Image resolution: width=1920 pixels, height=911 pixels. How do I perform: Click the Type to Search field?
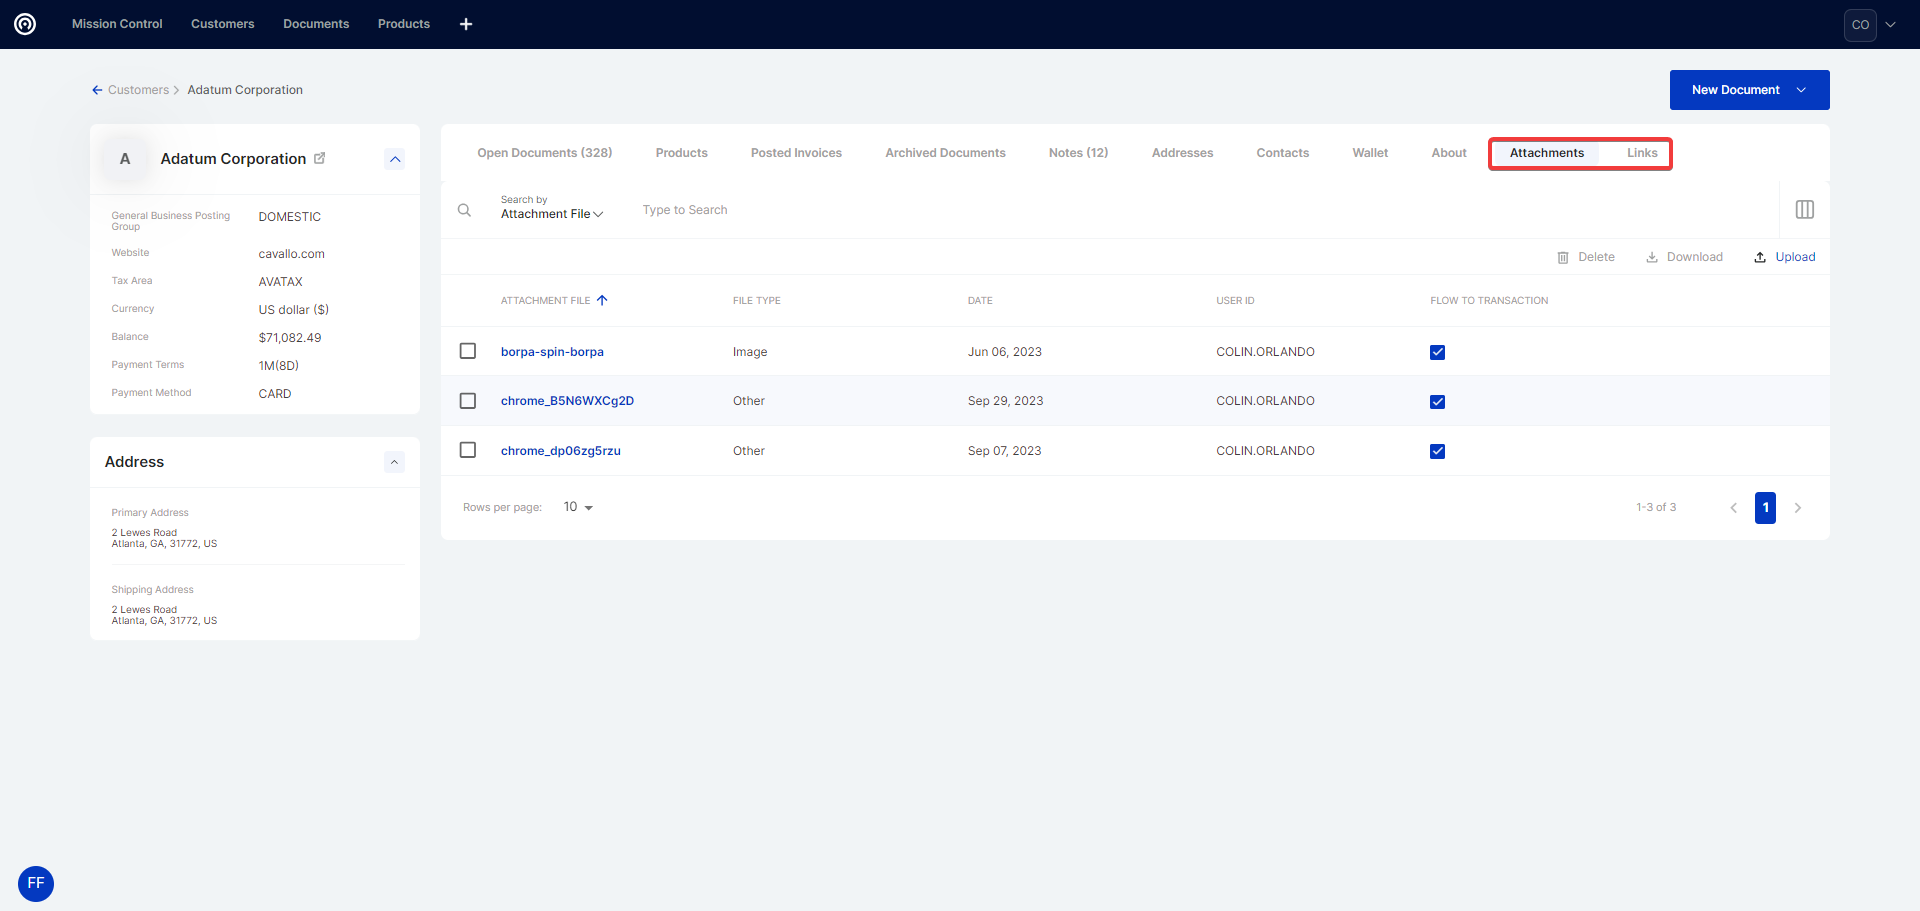click(x=900, y=210)
